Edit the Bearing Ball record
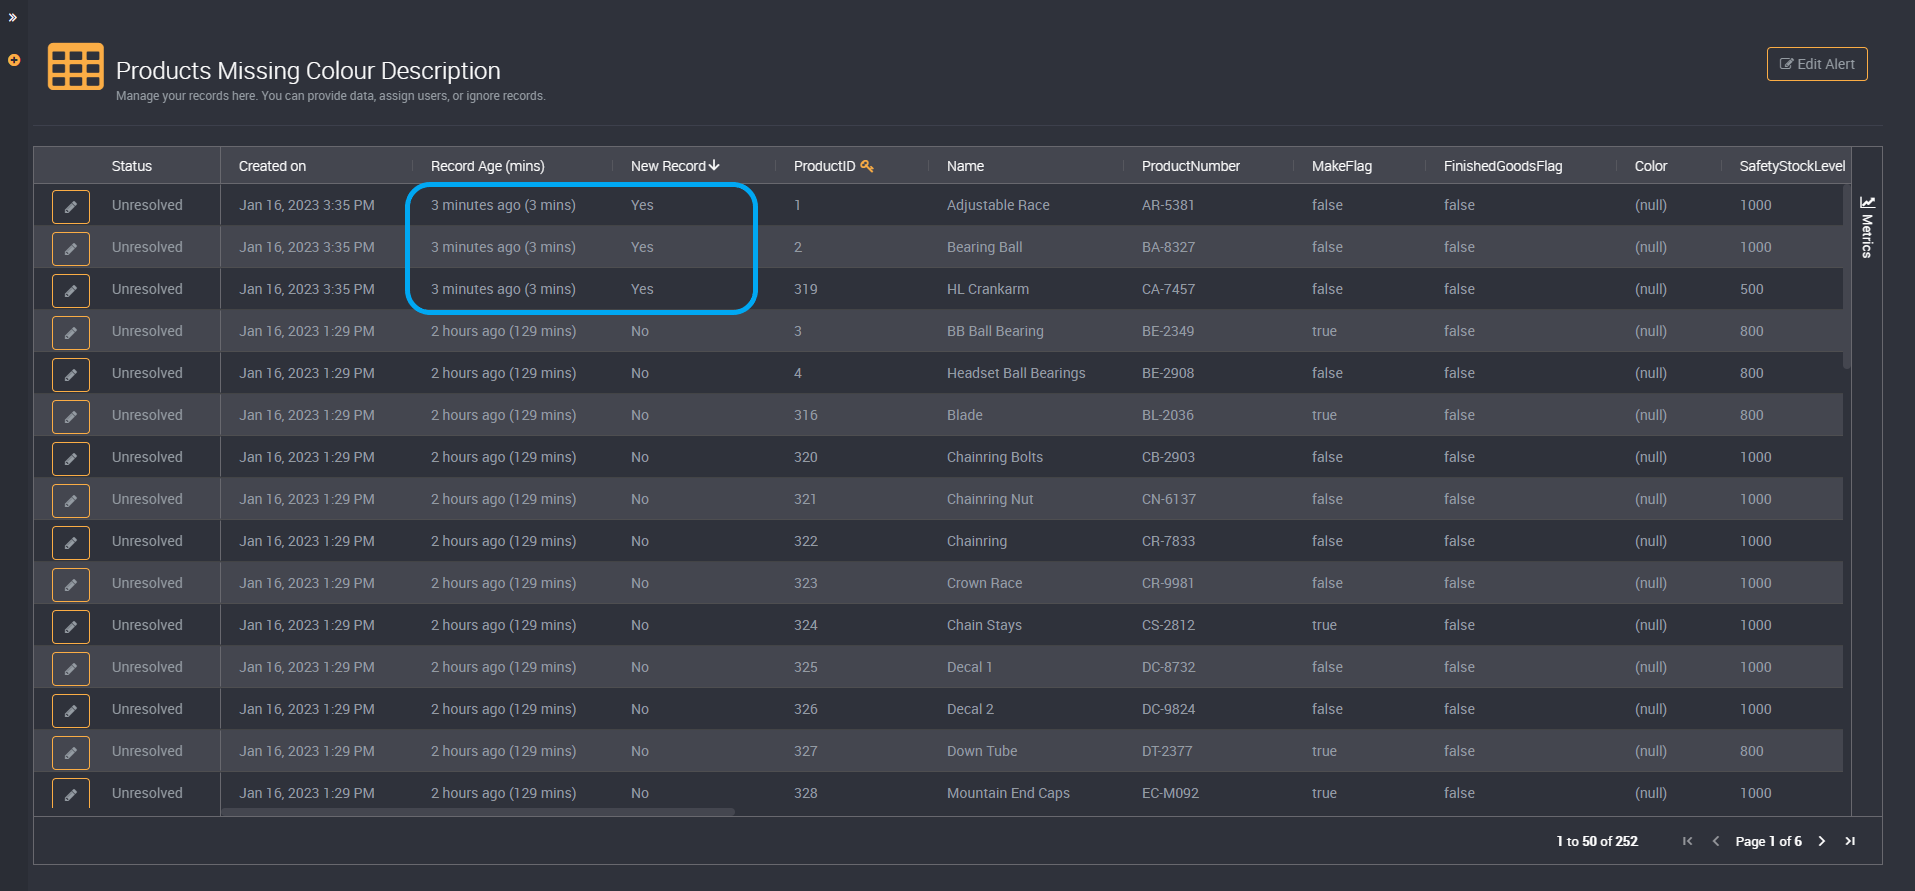This screenshot has height=891, width=1915. pos(71,248)
